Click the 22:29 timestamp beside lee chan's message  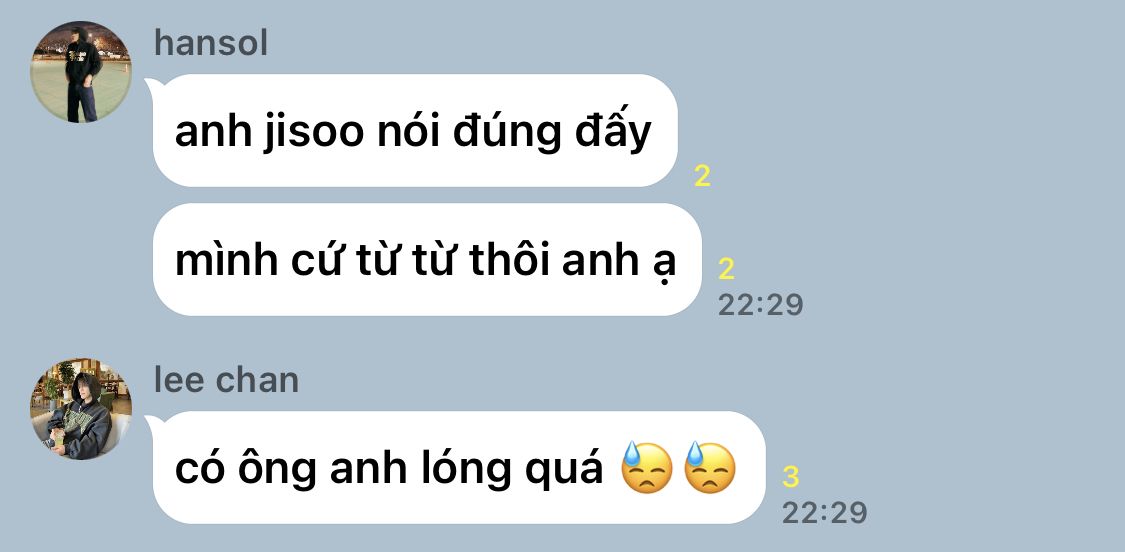coord(824,513)
